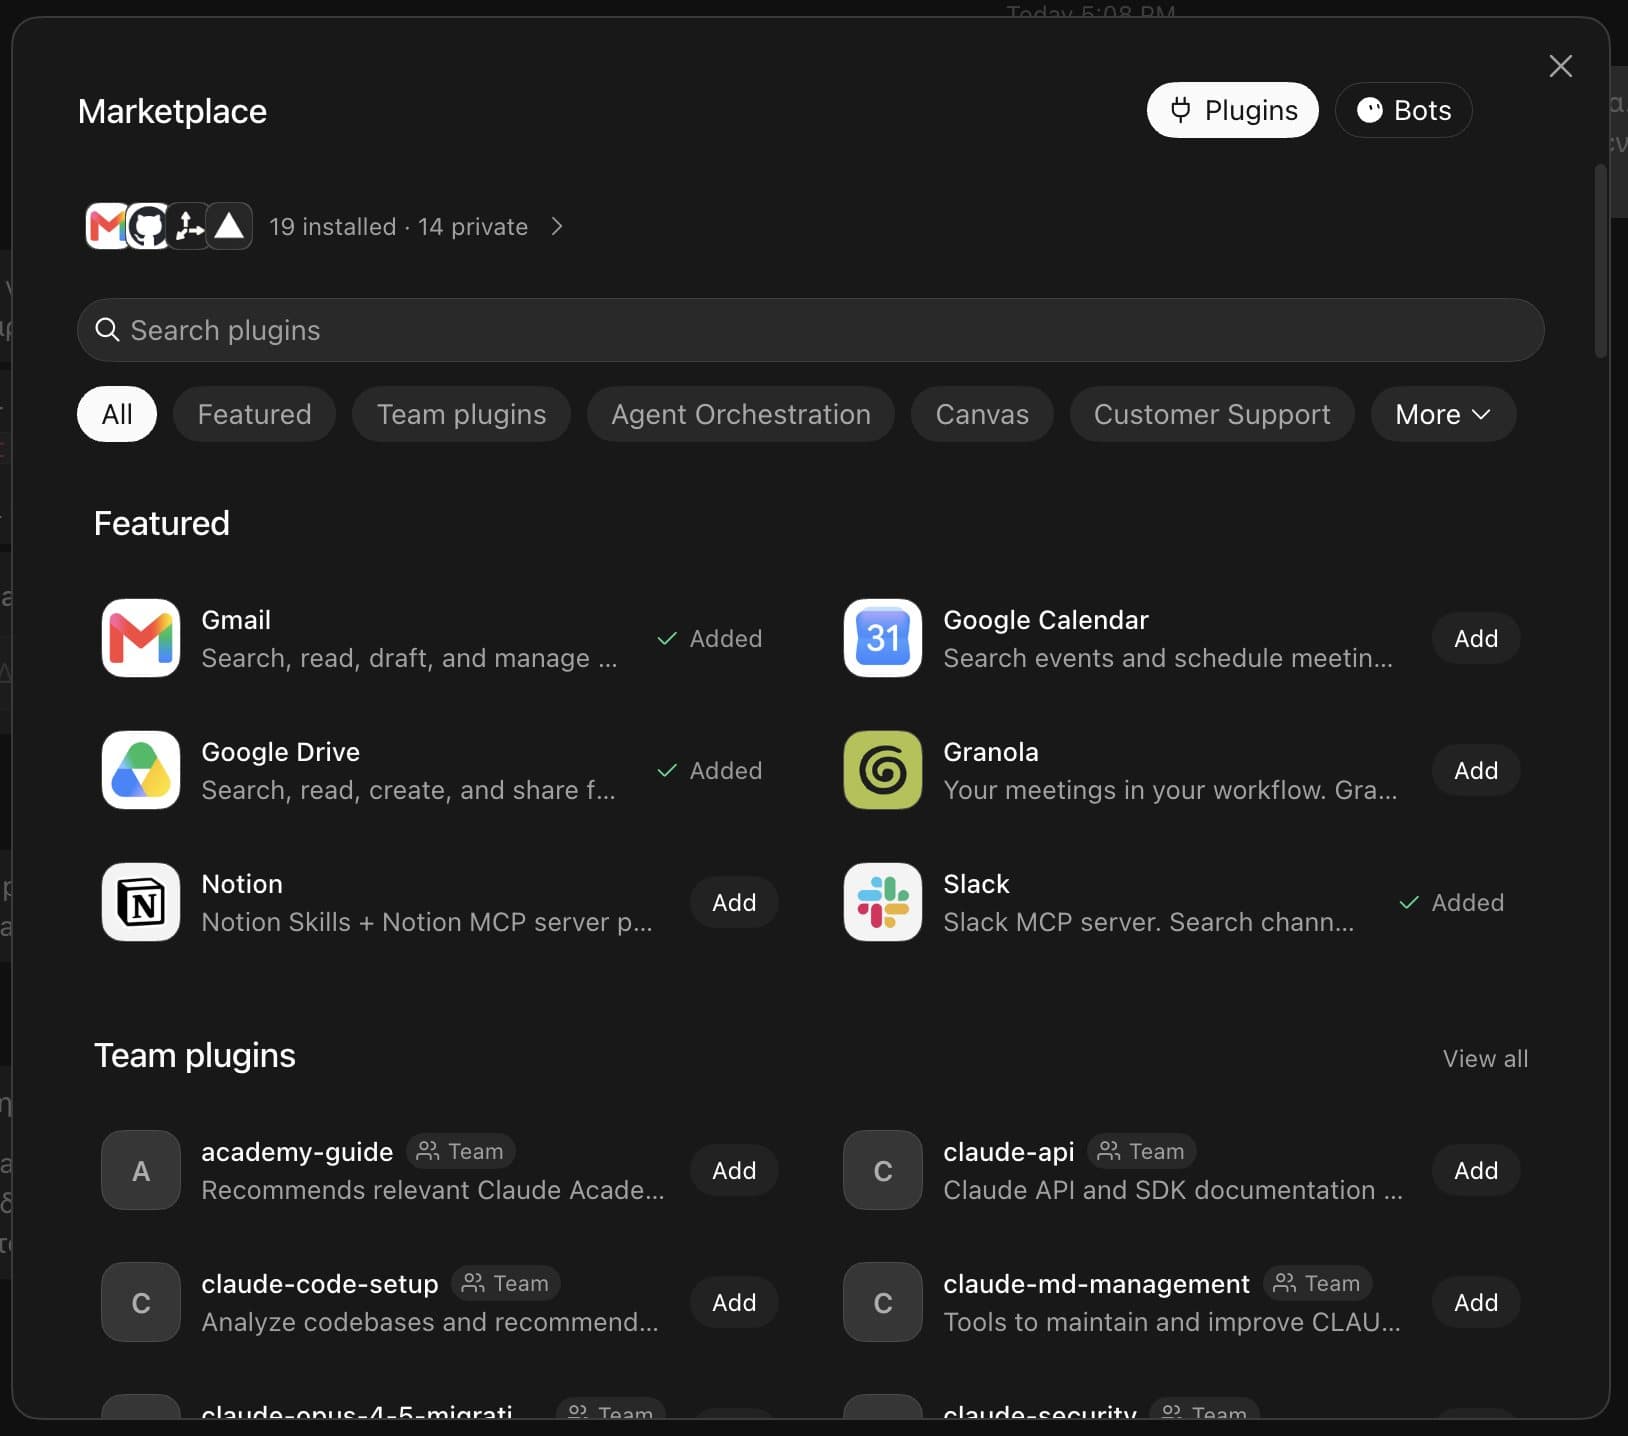Switch to the Bots view
The width and height of the screenshot is (1628, 1436).
click(x=1403, y=110)
